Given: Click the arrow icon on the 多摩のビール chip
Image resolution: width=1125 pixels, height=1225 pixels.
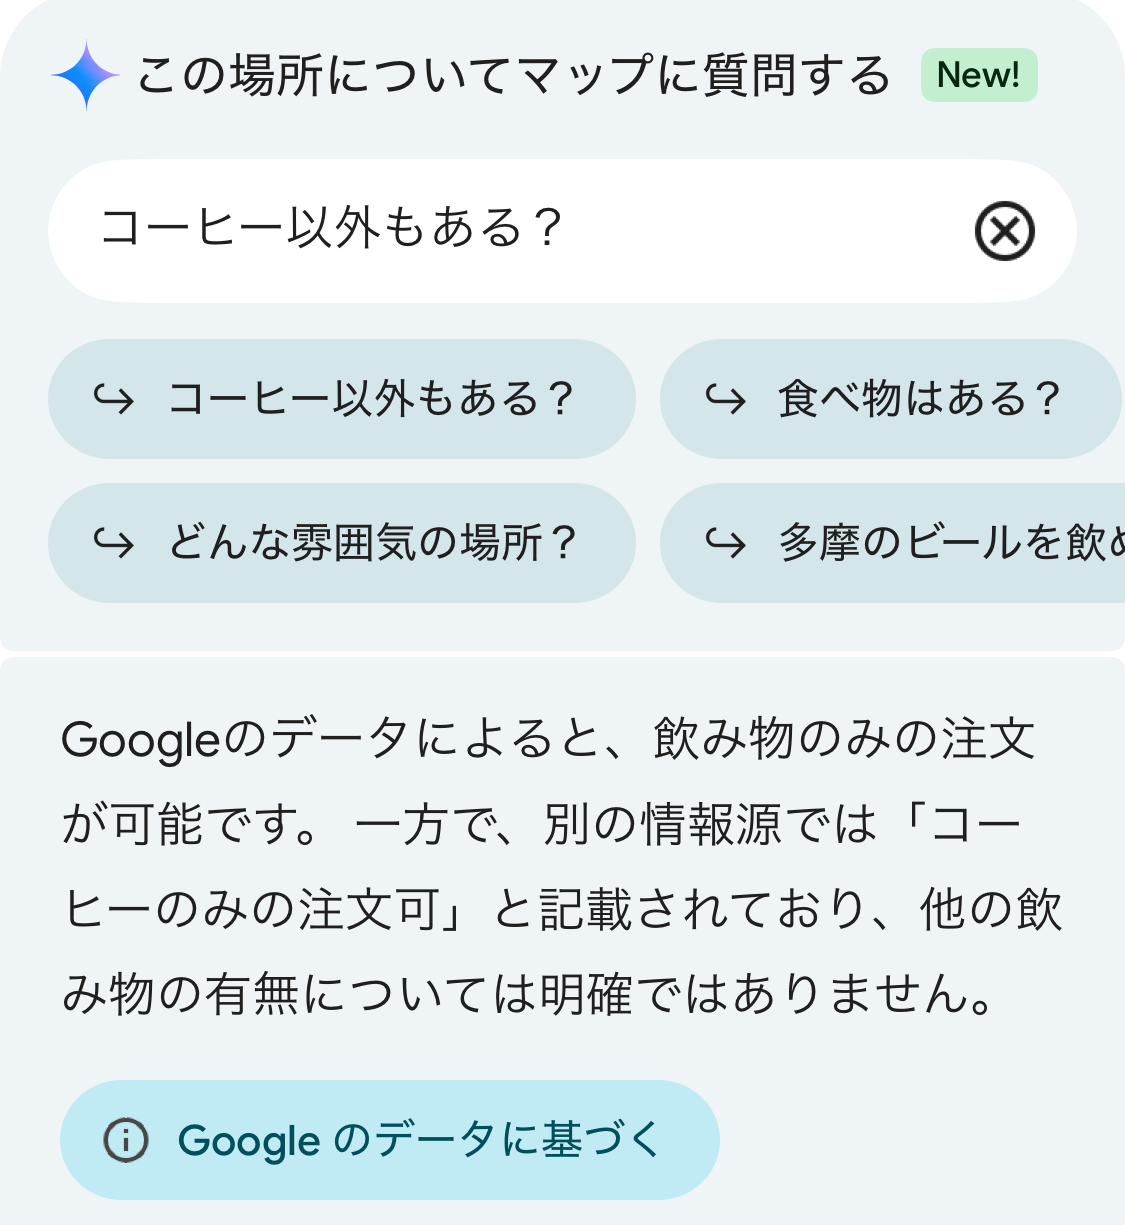Looking at the screenshot, I should click(725, 543).
